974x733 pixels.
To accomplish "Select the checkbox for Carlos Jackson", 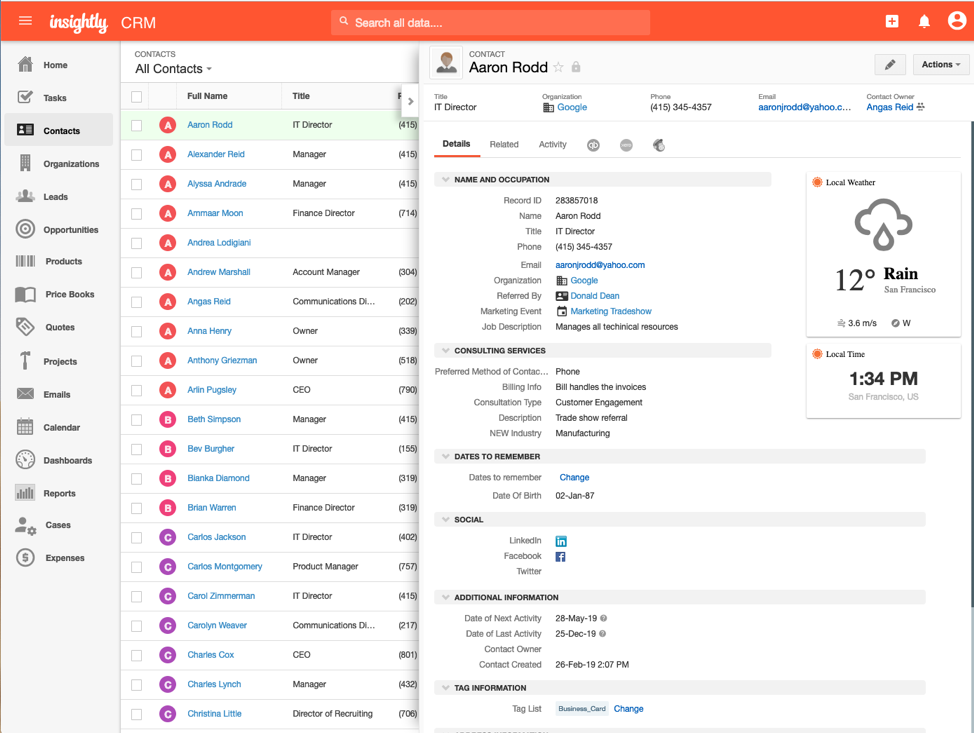I will (x=137, y=536).
